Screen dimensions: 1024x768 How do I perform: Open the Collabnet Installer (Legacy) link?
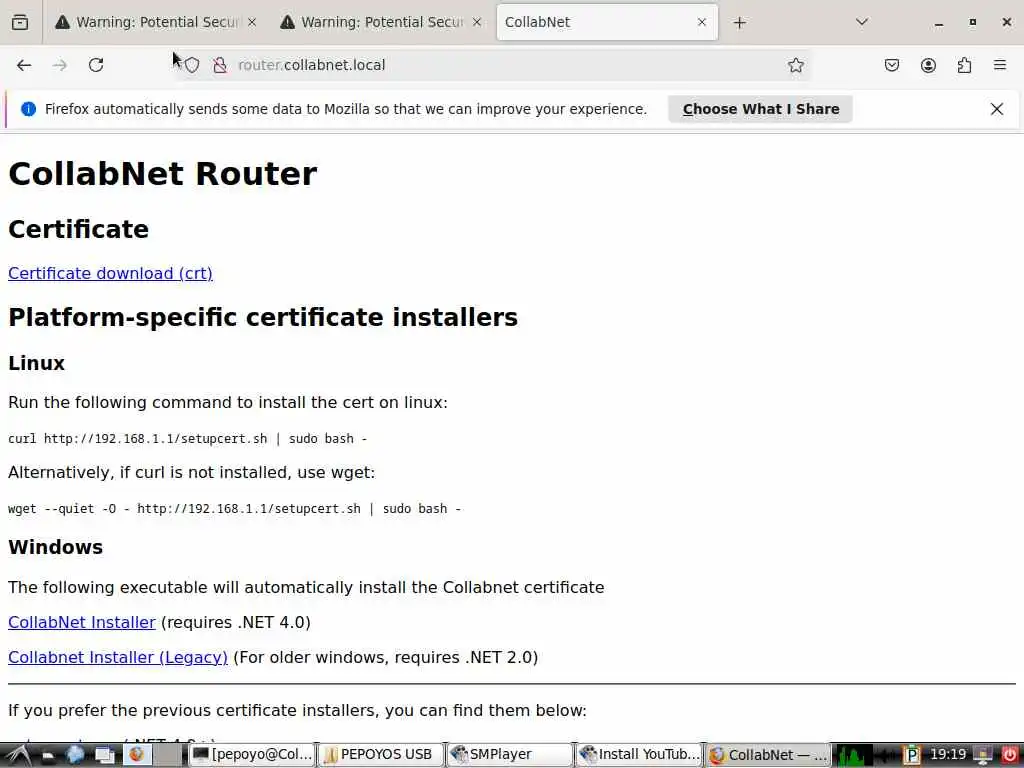[118, 658]
